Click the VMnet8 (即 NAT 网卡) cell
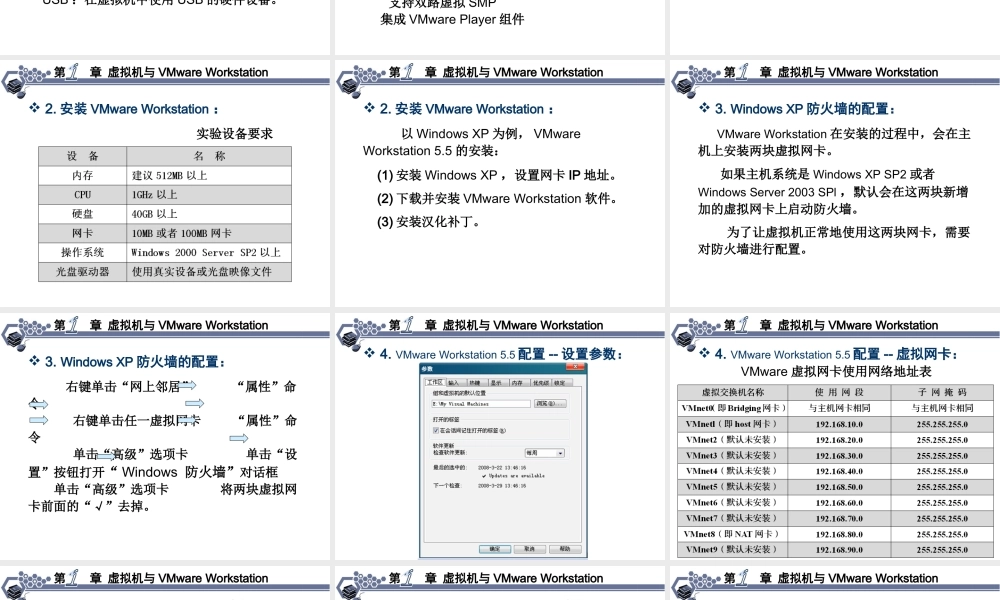The width and height of the screenshot is (1000, 600). pyautogui.click(x=733, y=534)
